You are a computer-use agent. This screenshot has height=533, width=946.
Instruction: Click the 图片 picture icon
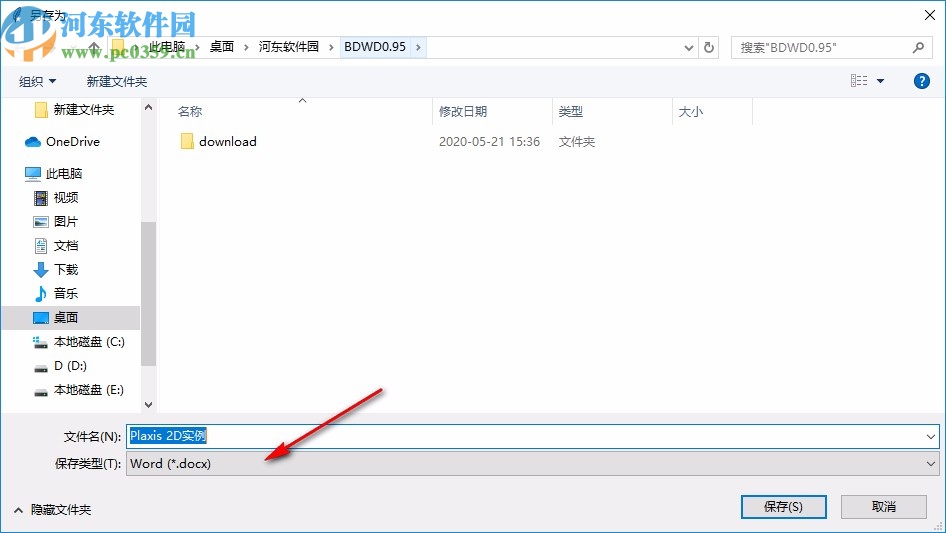click(40, 222)
